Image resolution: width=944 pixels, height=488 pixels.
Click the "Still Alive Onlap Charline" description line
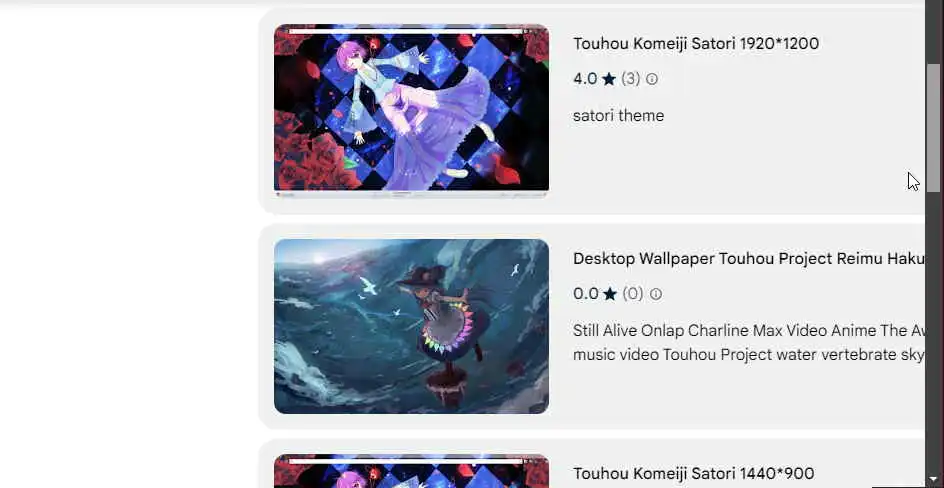(748, 331)
